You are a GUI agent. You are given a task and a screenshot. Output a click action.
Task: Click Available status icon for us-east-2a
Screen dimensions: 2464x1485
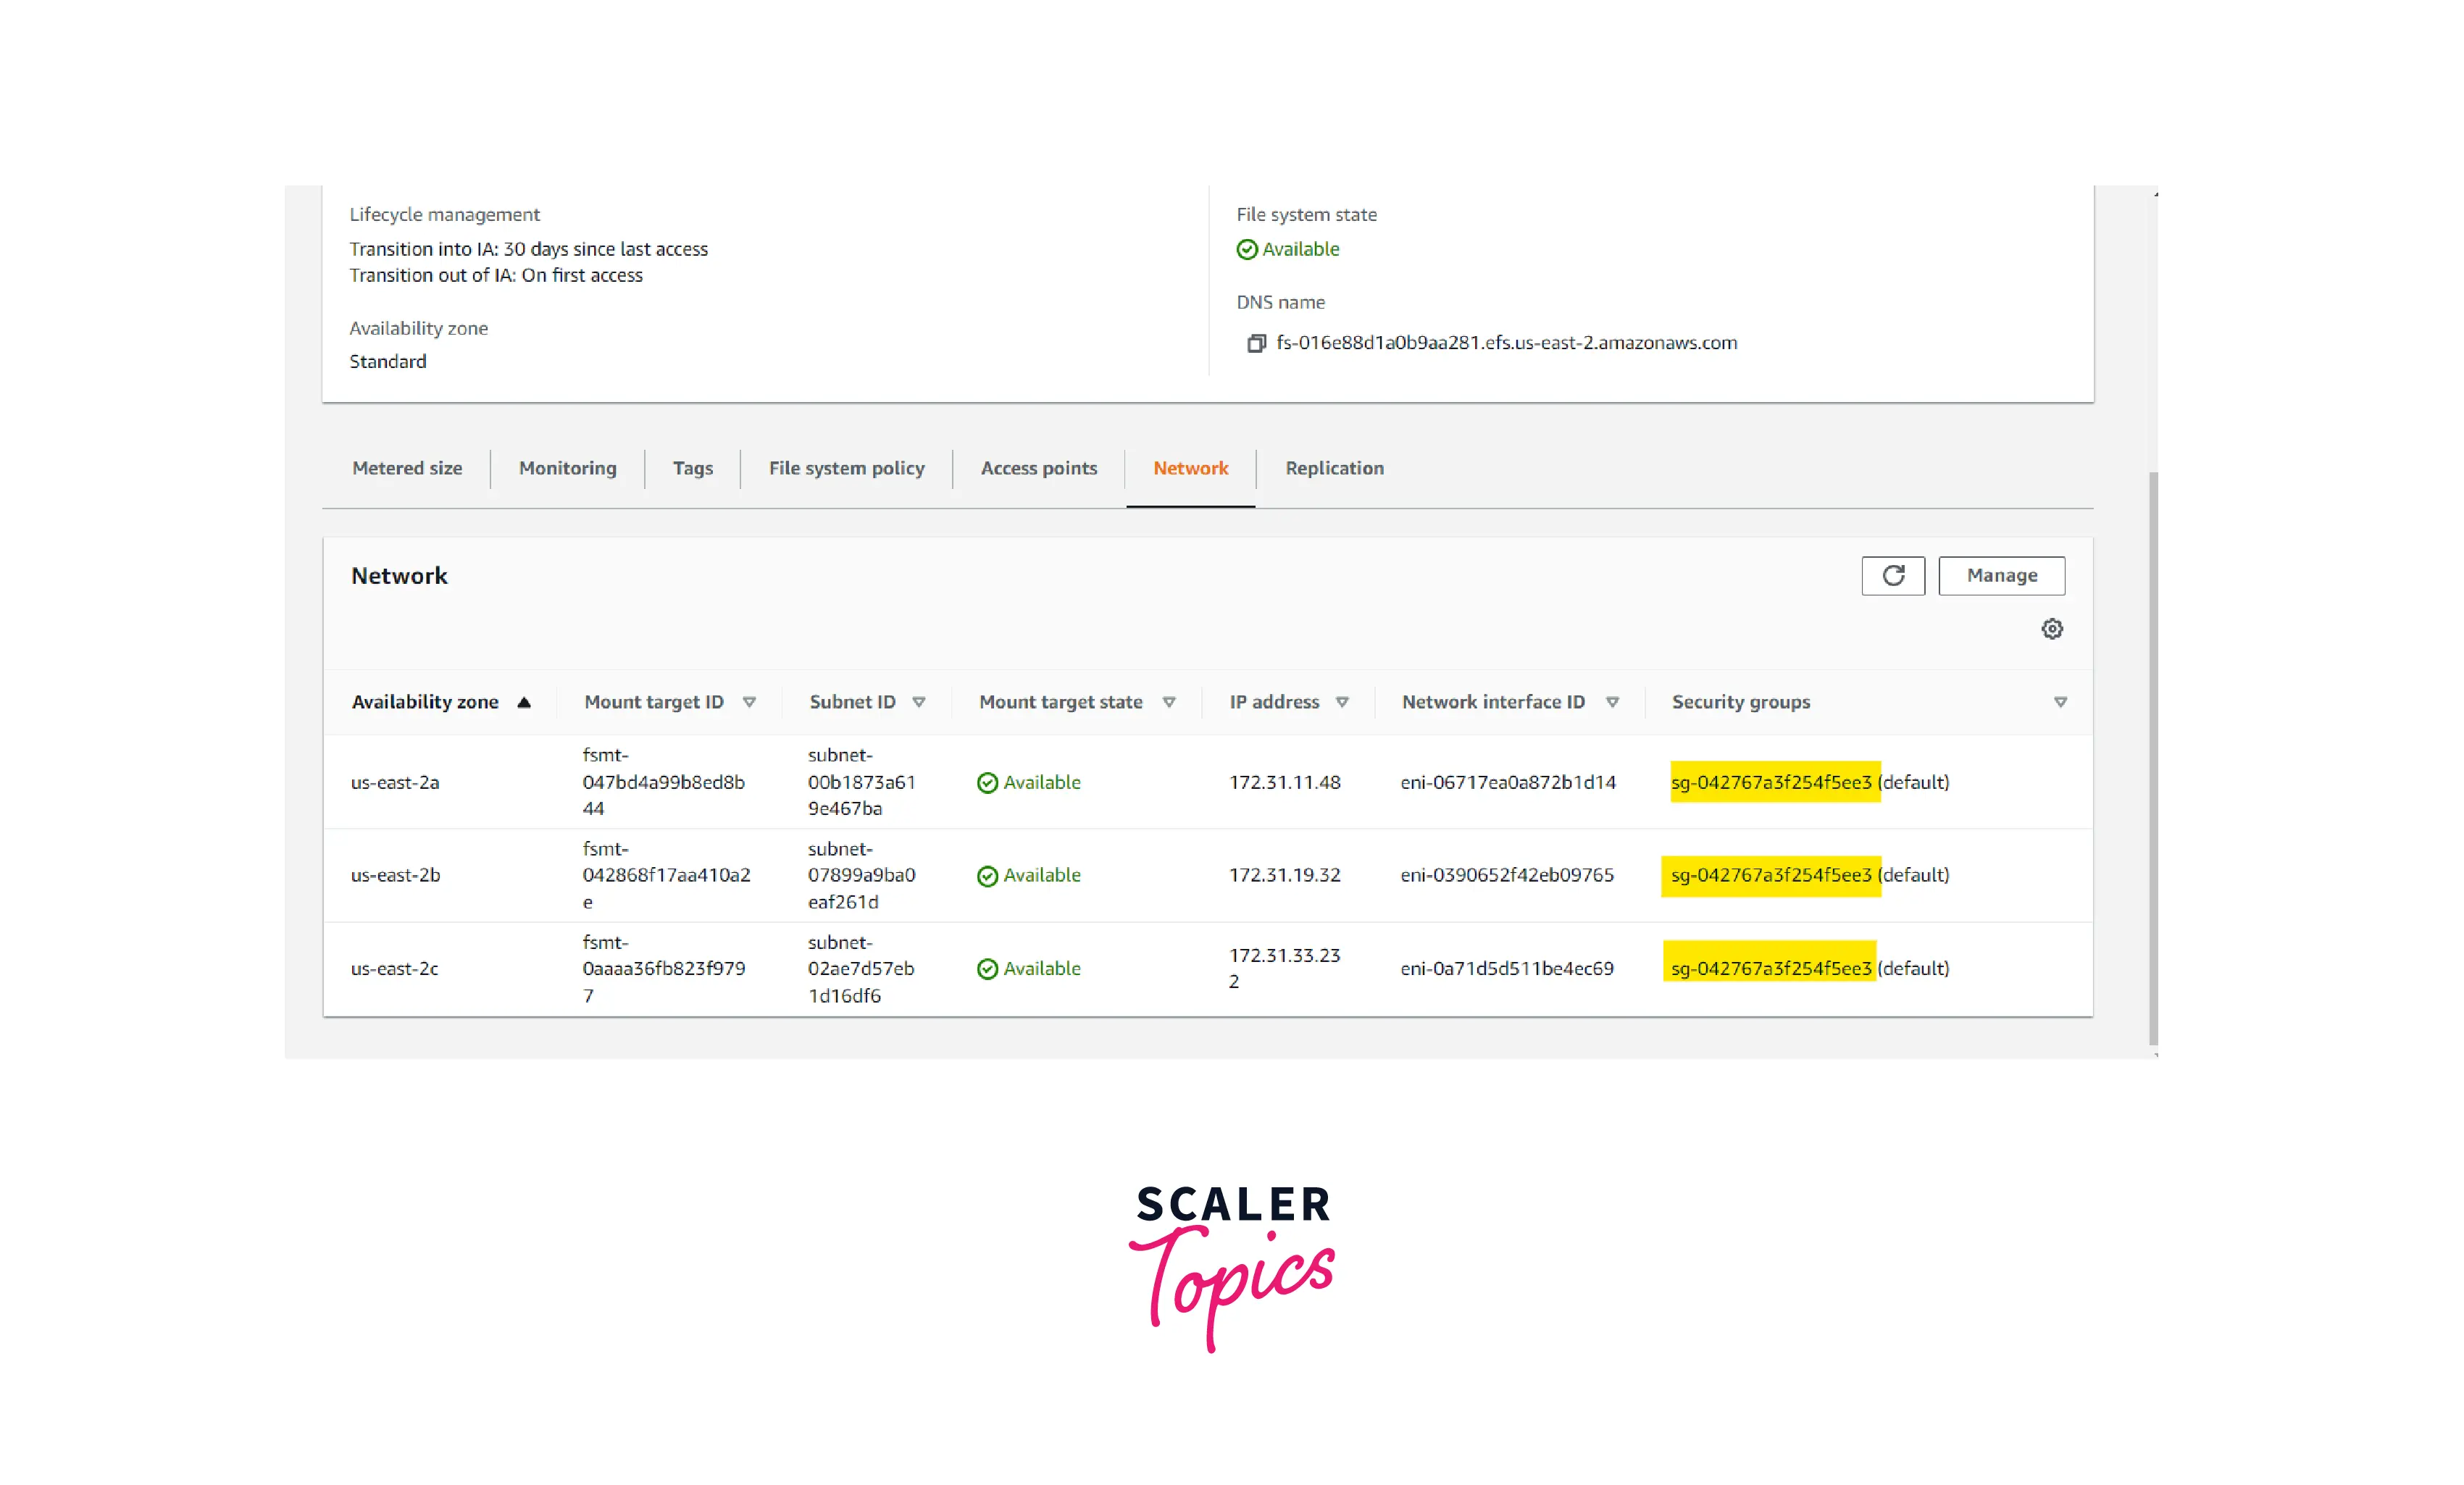pos(987,783)
